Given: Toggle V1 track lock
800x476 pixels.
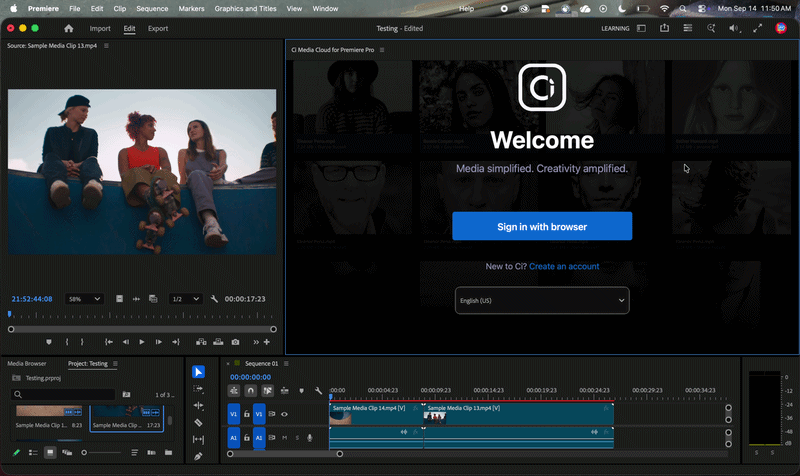Looking at the screenshot, I should pyautogui.click(x=247, y=414).
